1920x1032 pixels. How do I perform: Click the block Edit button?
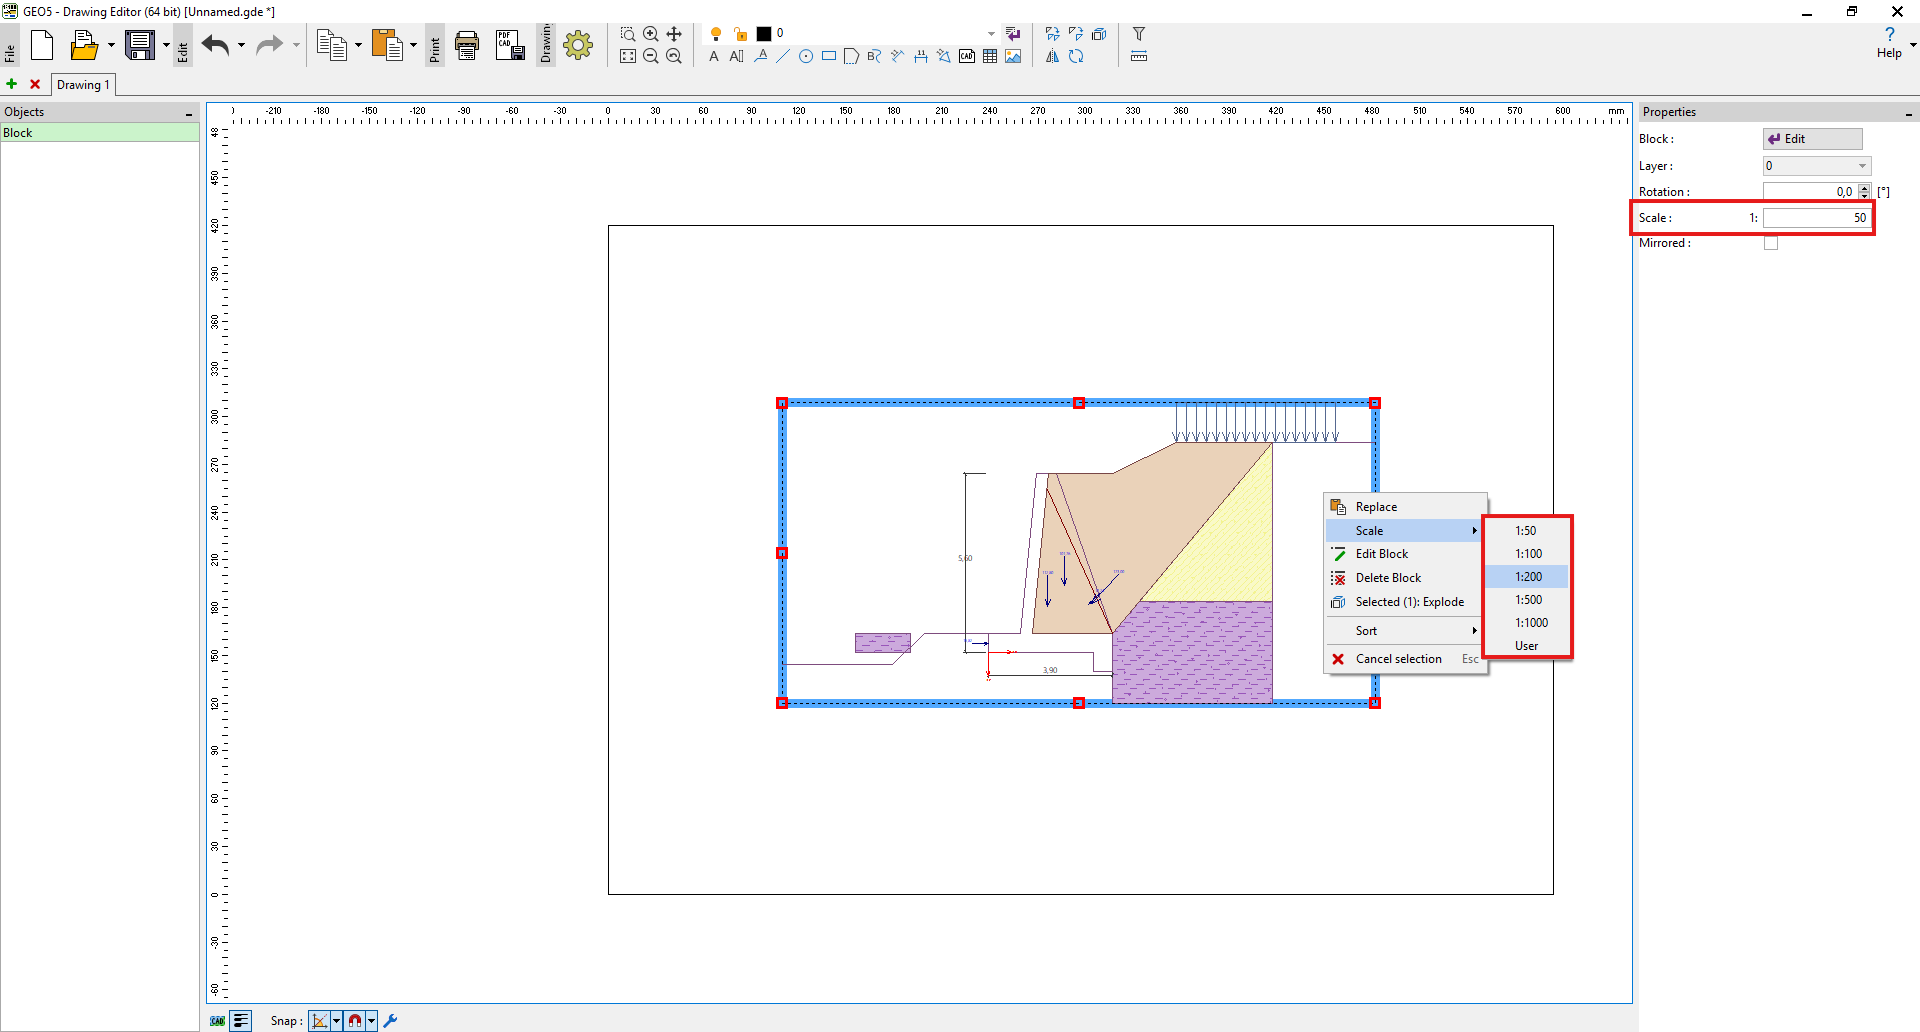click(x=1812, y=139)
